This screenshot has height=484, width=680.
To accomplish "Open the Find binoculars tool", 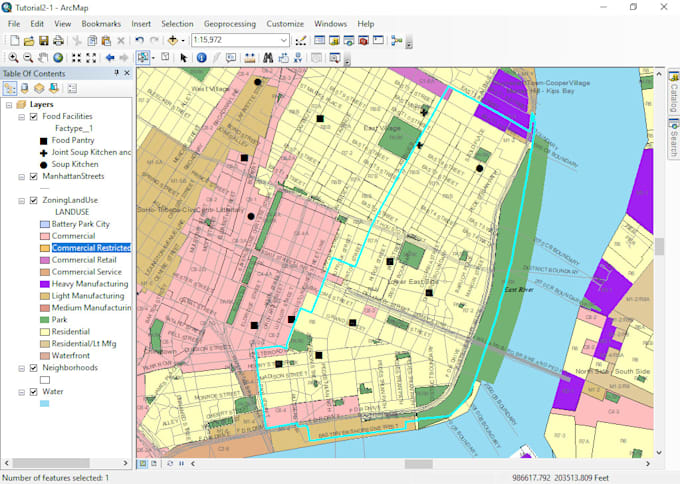I will pyautogui.click(x=268, y=58).
